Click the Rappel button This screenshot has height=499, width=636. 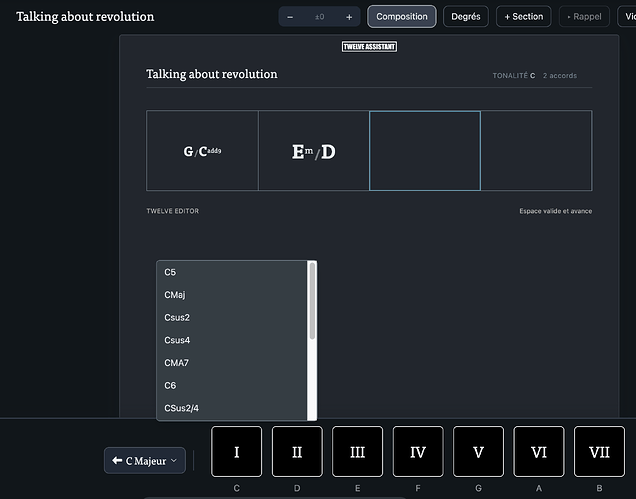tap(584, 17)
